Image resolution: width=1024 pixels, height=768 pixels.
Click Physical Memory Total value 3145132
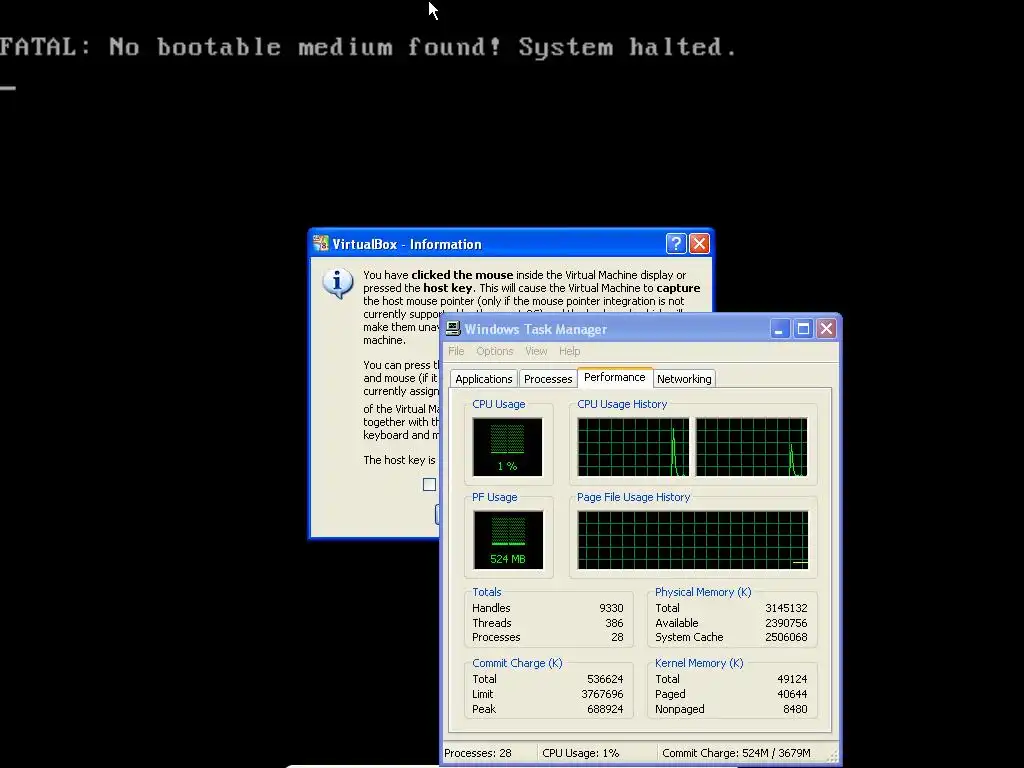786,608
